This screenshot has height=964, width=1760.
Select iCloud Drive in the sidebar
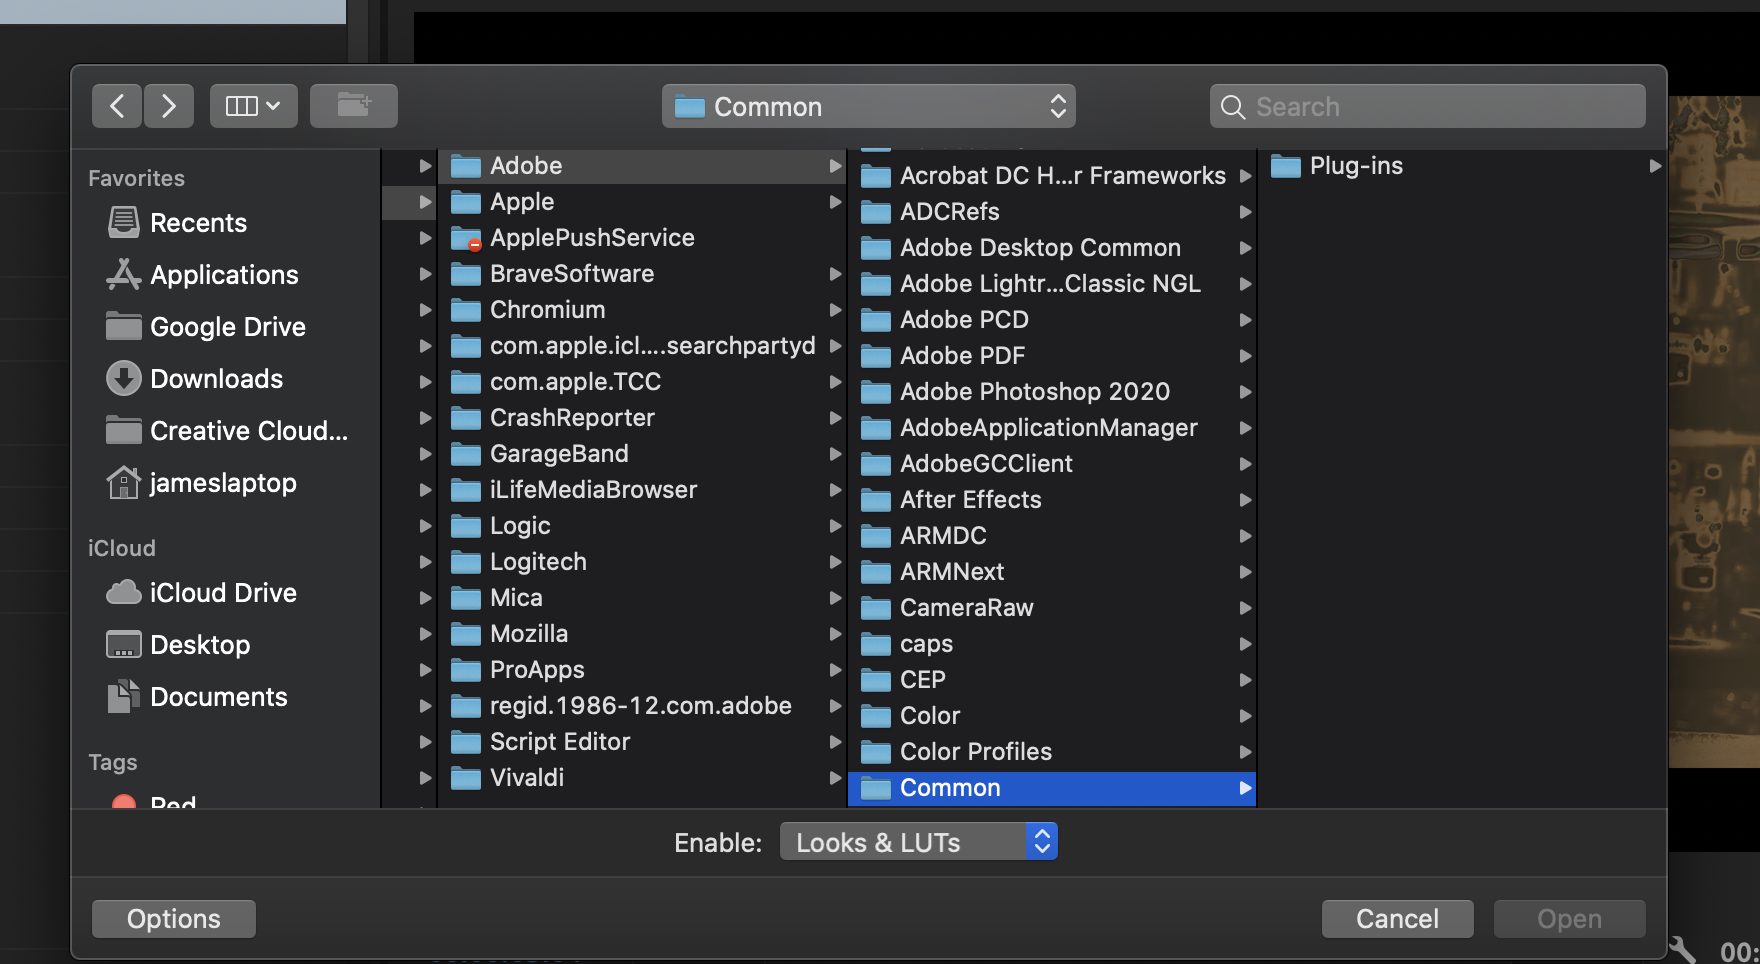coord(222,593)
